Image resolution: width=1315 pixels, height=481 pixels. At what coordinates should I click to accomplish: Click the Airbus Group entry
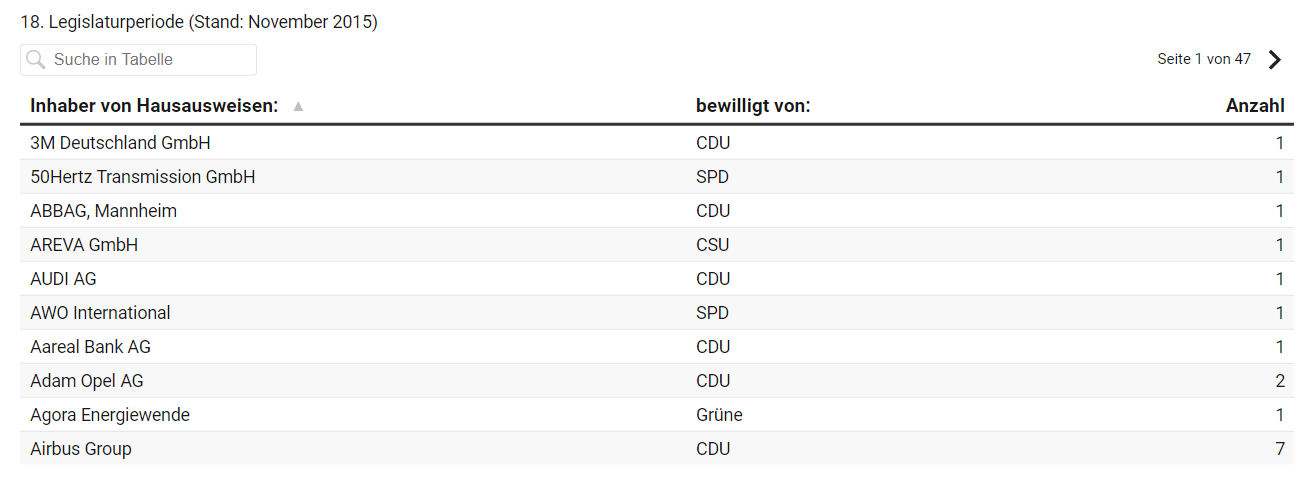[x=80, y=449]
